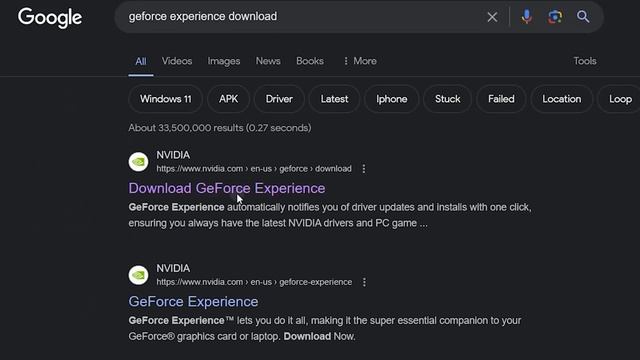Click the NVIDIA site name of the geforce-experience URL result
640x360 pixels.
coord(173,268)
